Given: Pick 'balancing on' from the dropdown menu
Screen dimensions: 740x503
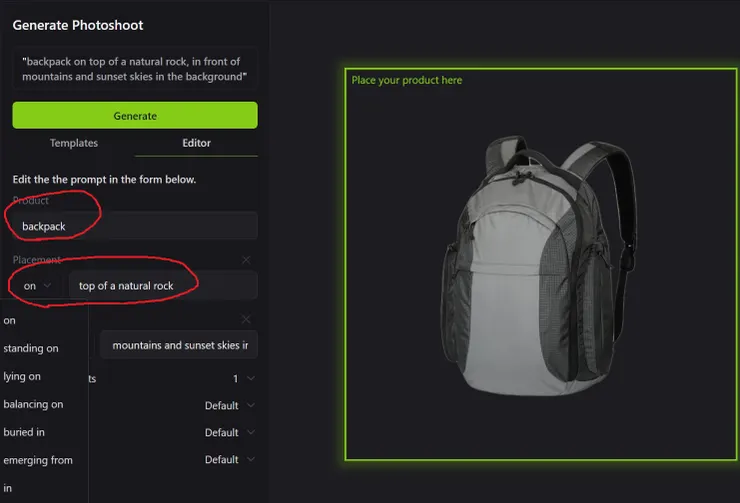Looking at the screenshot, I should [33, 404].
